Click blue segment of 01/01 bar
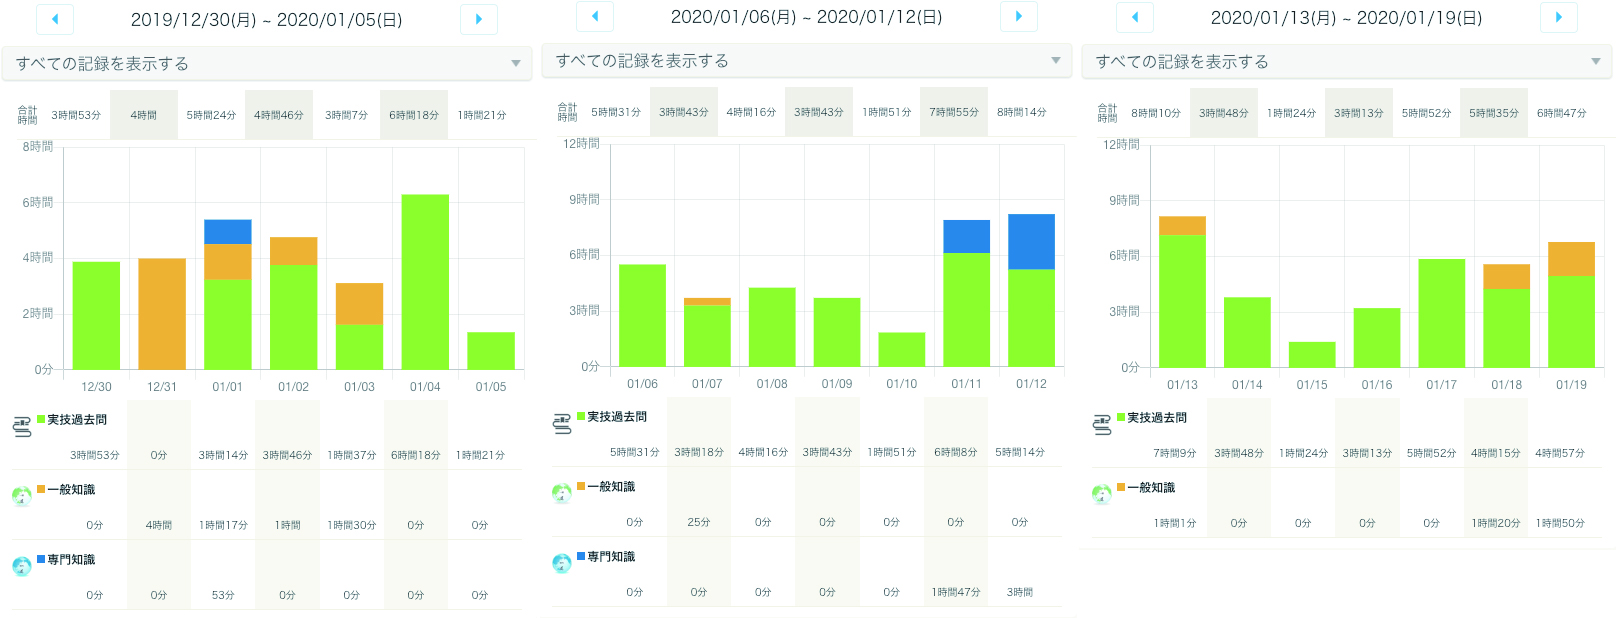Viewport: 1616px width, 618px height. point(228,232)
